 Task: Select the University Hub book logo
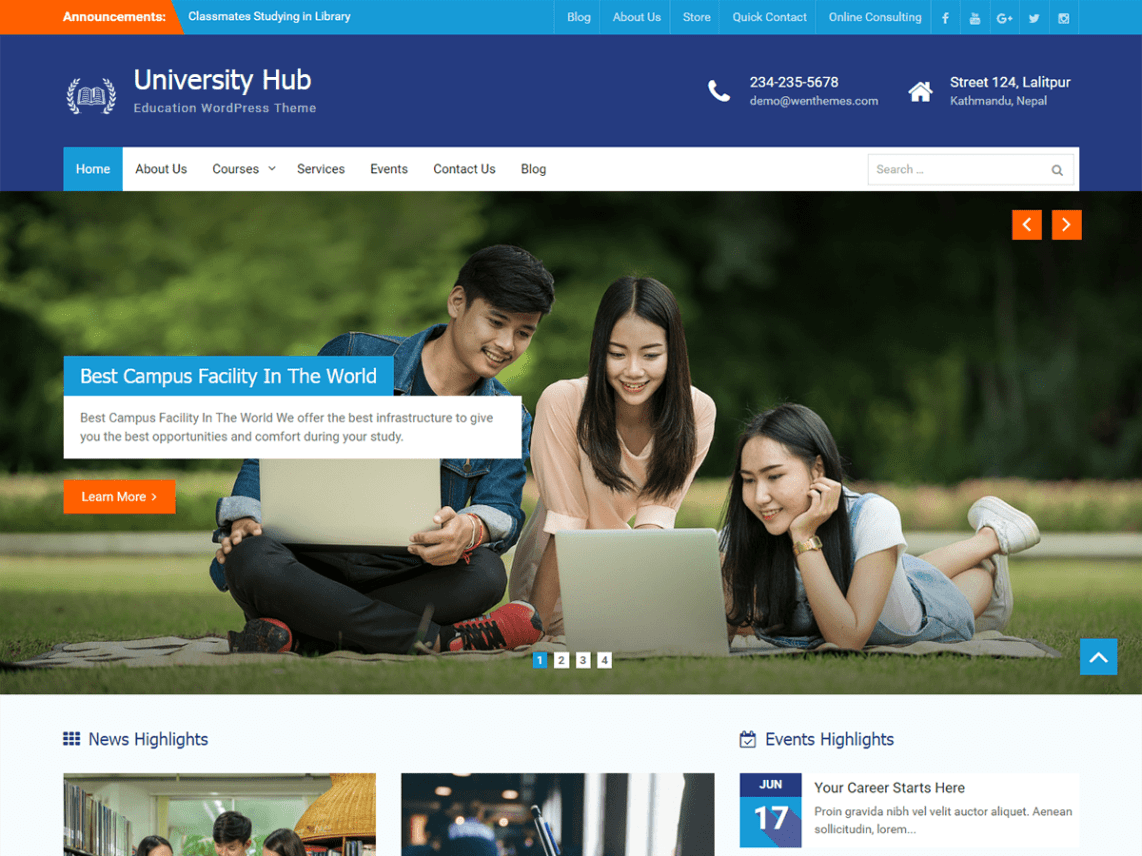click(91, 95)
